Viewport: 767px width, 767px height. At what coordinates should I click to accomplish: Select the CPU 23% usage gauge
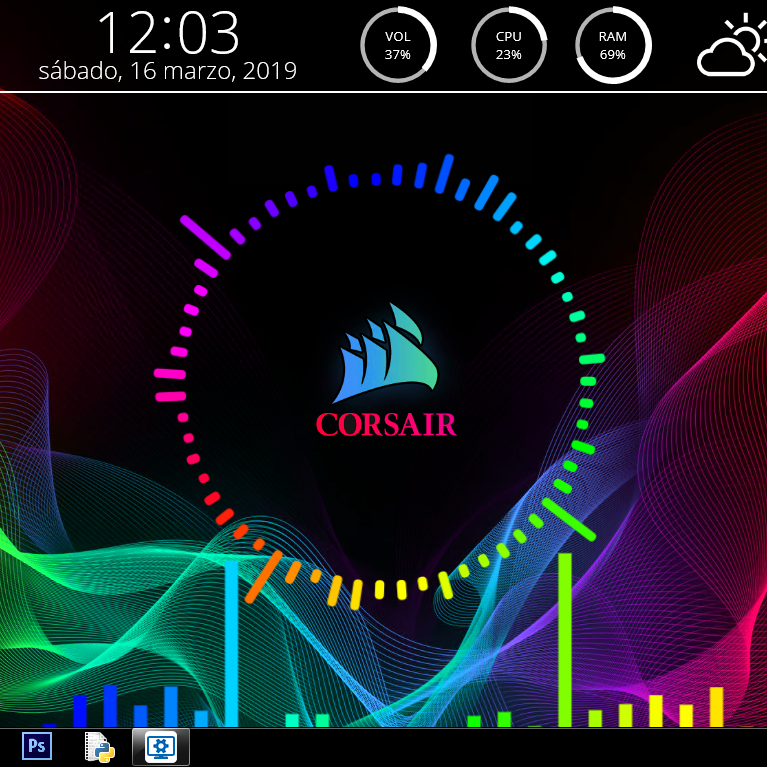(x=509, y=46)
